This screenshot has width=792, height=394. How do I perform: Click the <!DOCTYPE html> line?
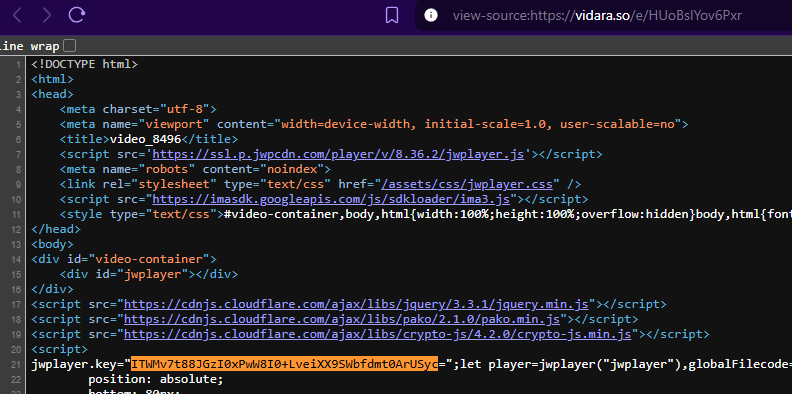click(84, 65)
